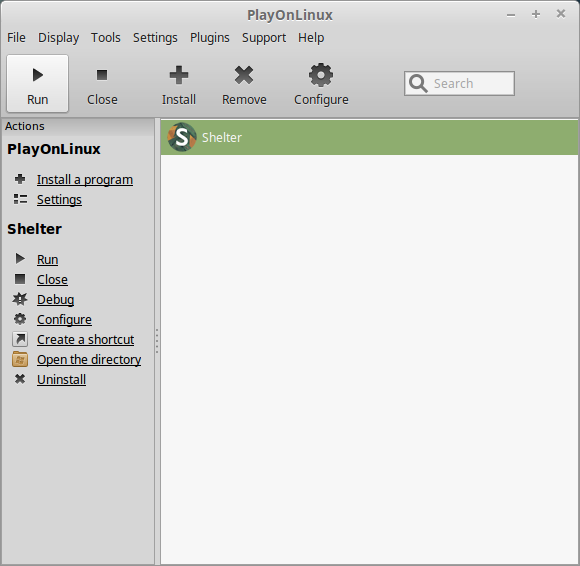
Task: Click the Configure link in sidebar
Action: click(64, 320)
